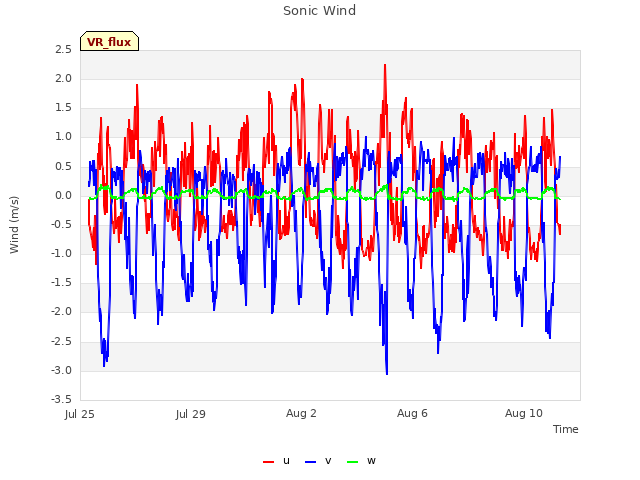Click the Aug 6 x-axis label
The height and width of the screenshot is (480, 640).
click(412, 413)
